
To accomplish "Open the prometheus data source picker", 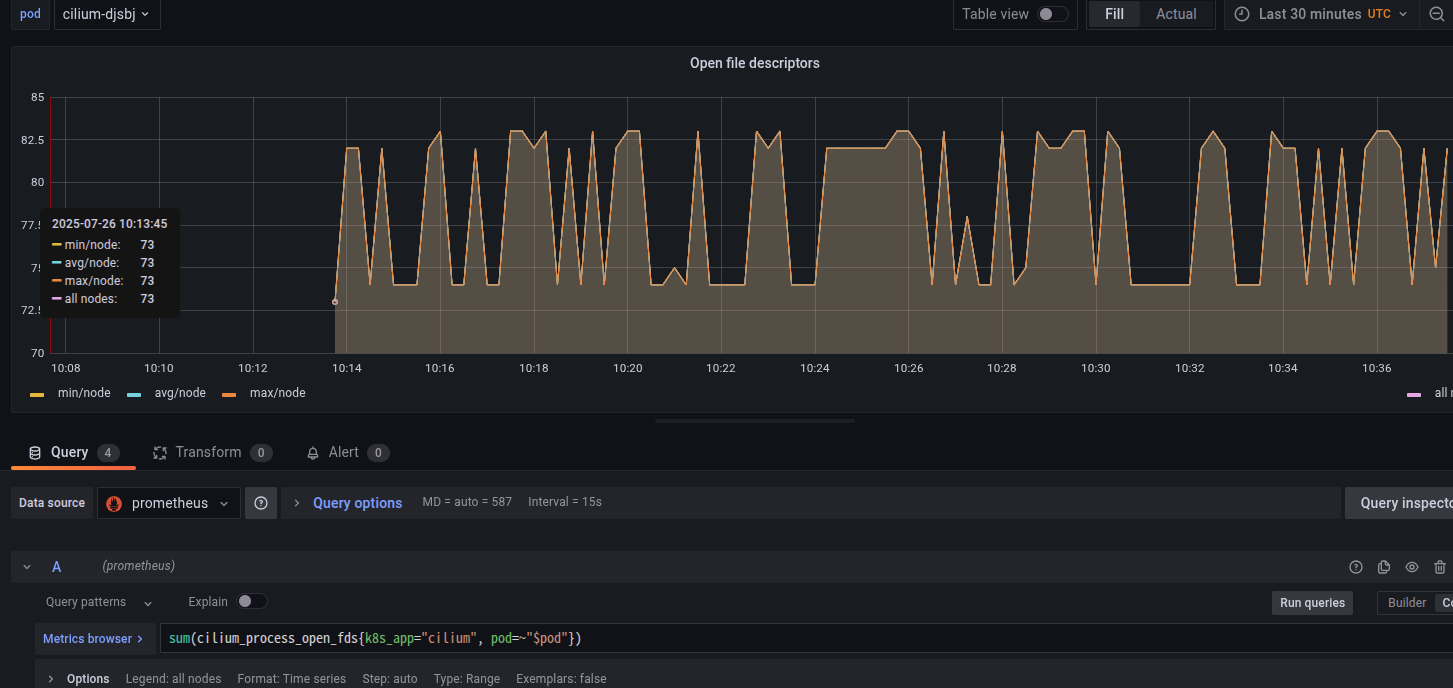I will 169,503.
